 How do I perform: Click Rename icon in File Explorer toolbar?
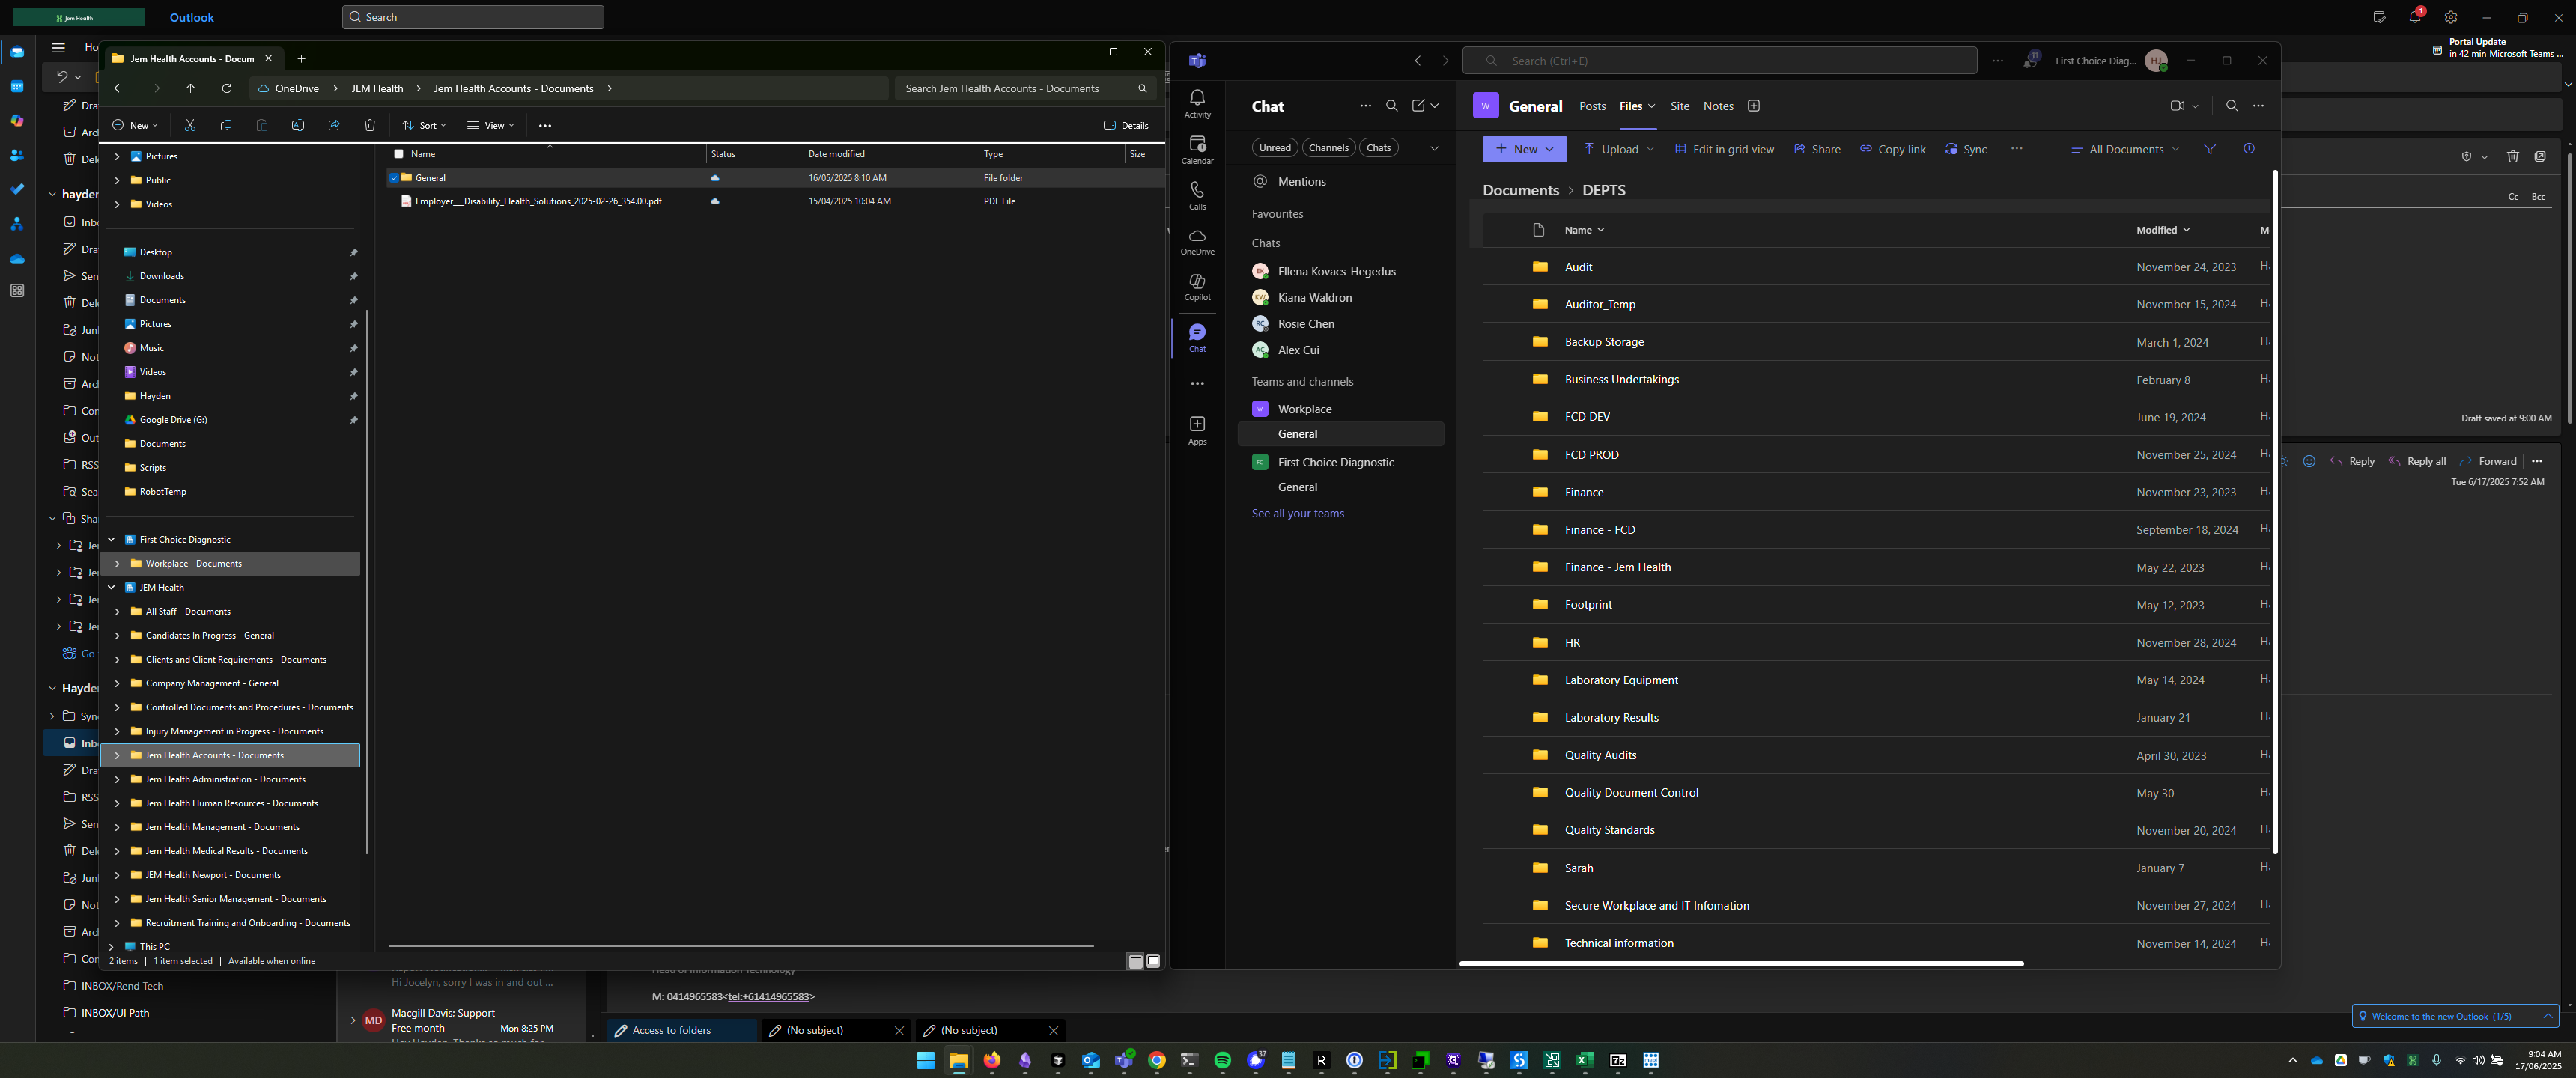tap(298, 125)
